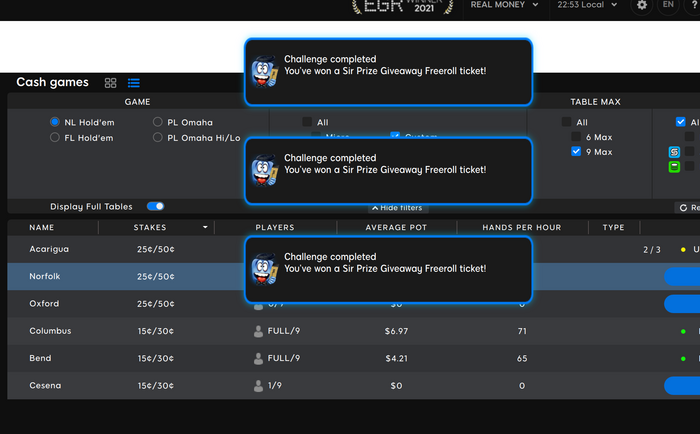Click 71 hands per hour value
Screen dimensions: 700x434
point(522,331)
